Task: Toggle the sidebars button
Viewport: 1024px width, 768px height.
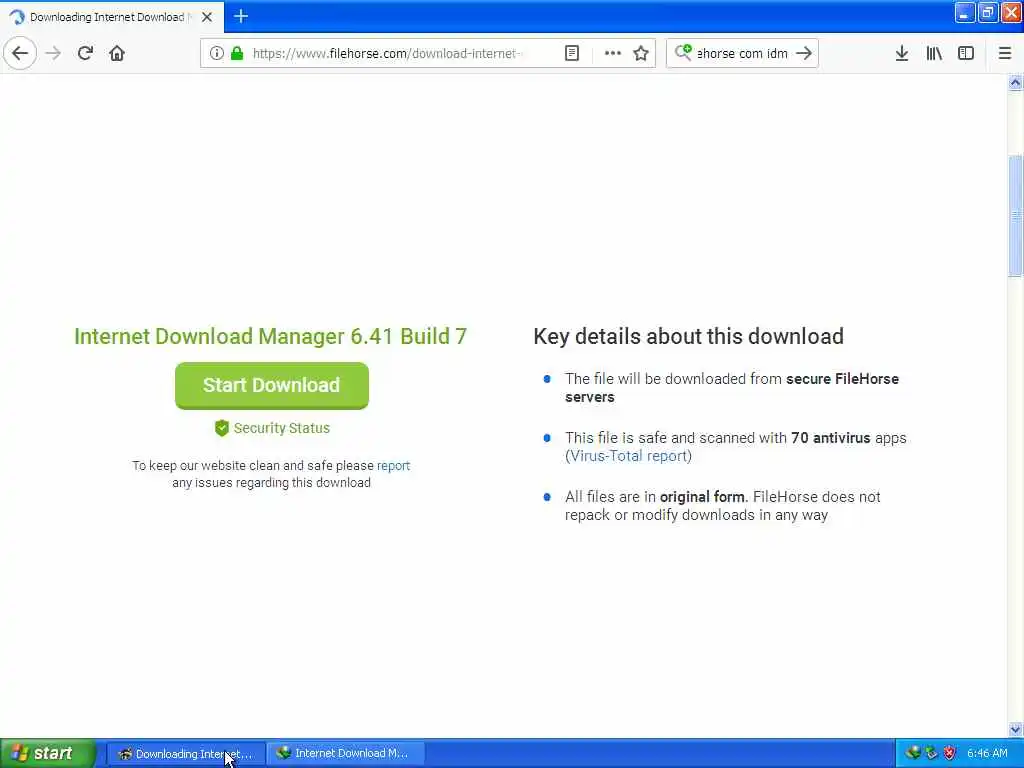Action: click(965, 53)
